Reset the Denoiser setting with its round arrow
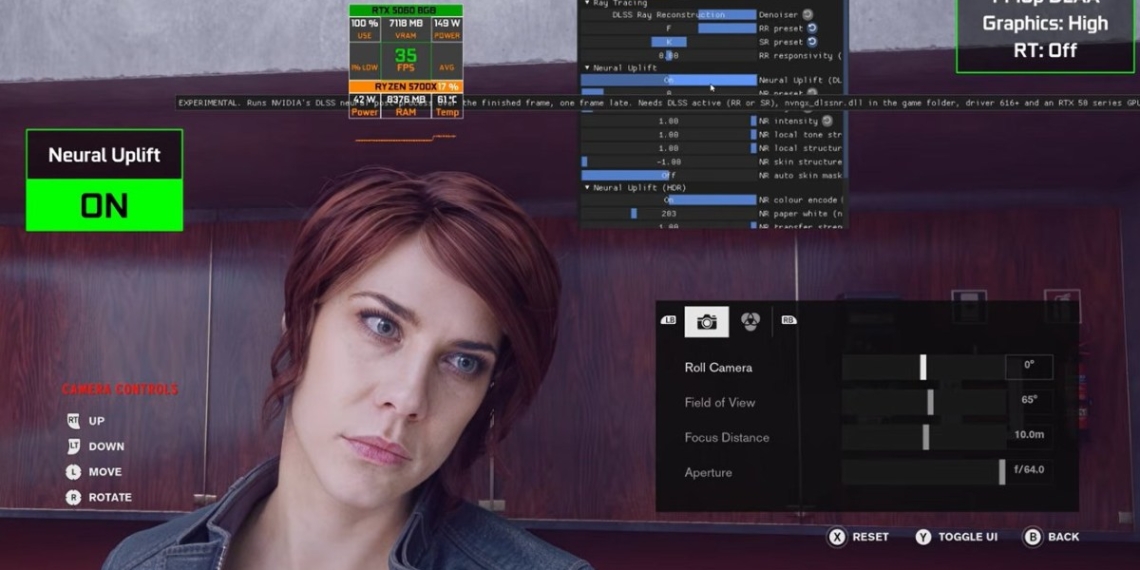This screenshot has width=1140, height=570. 807,15
